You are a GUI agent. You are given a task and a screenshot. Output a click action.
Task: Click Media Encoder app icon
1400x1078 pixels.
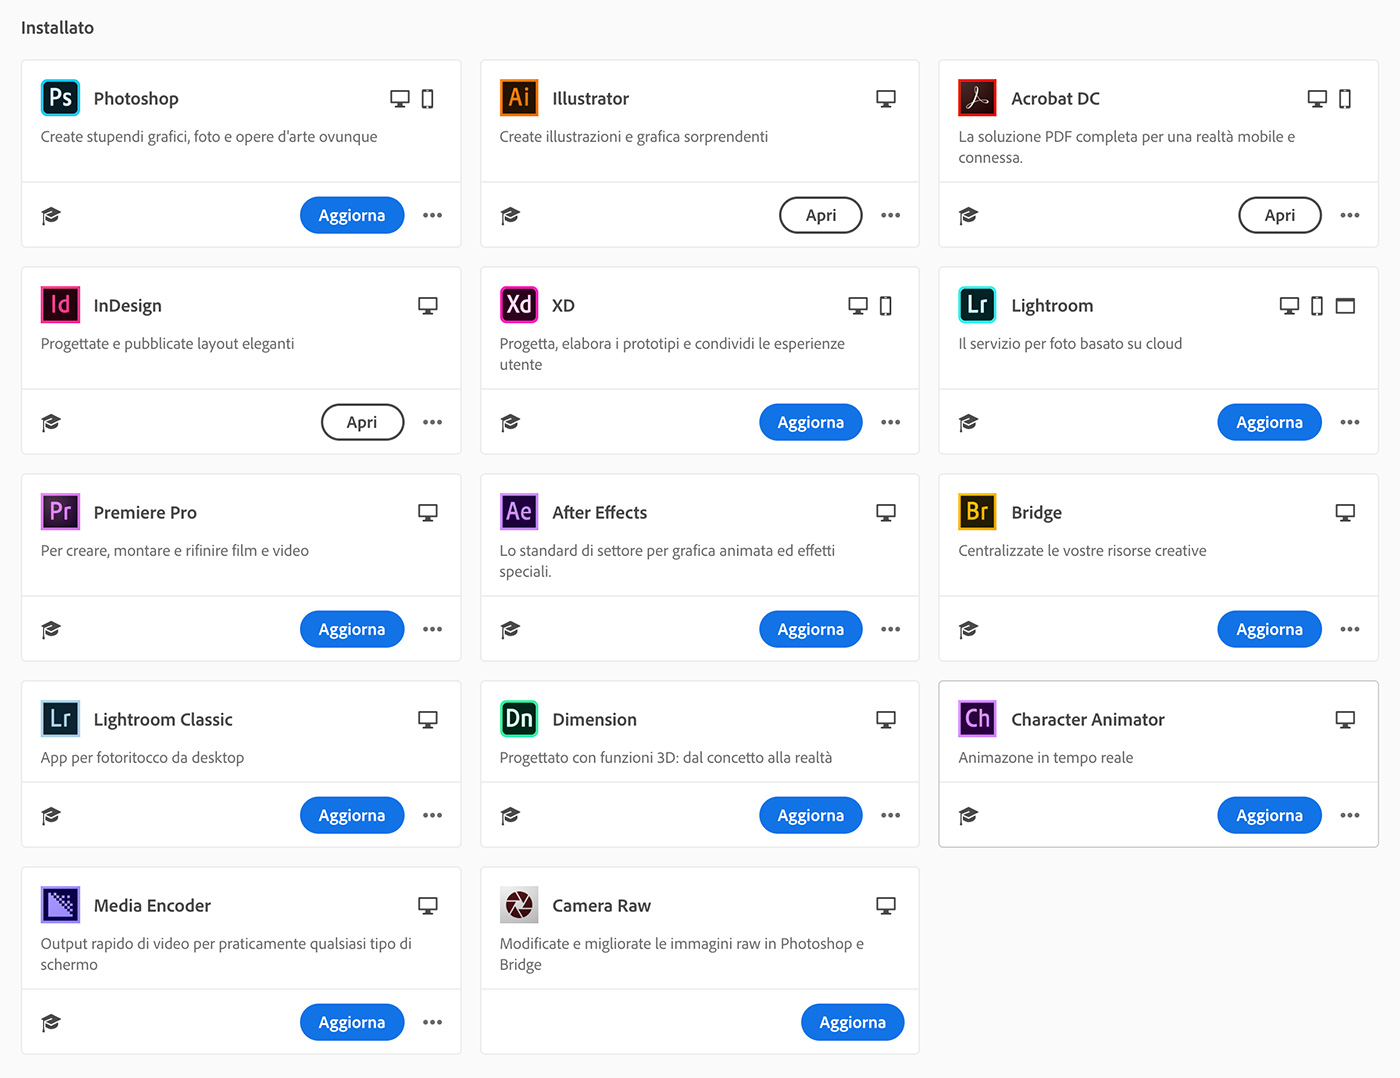(60, 905)
